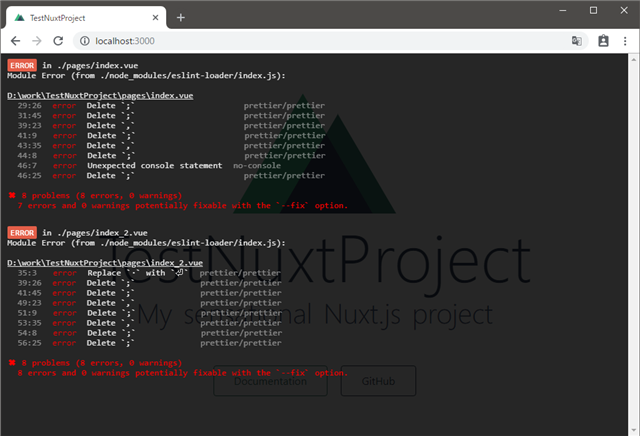
Task: Click the '8 errors and 0 warnings potentially fixable' line
Action: pyautogui.click(x=182, y=373)
